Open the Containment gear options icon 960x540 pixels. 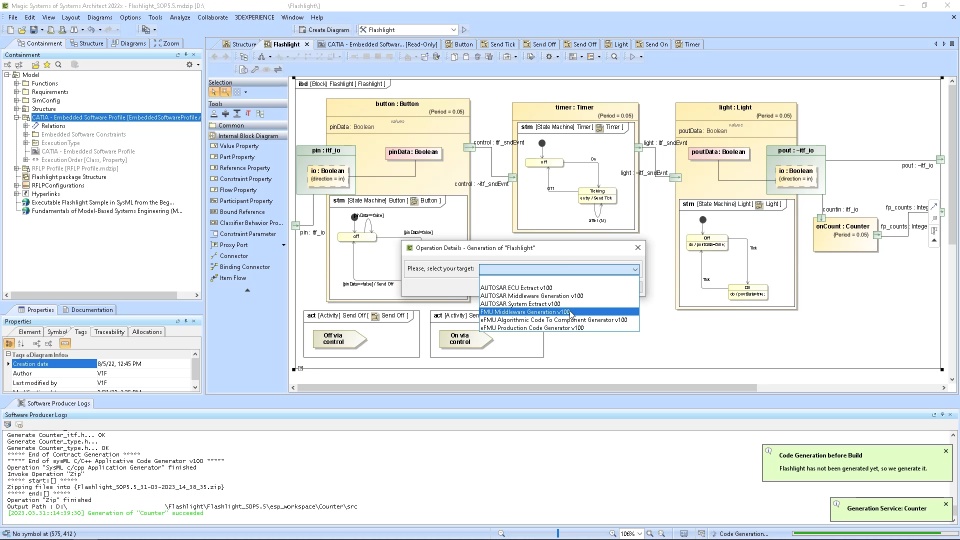tap(190, 64)
